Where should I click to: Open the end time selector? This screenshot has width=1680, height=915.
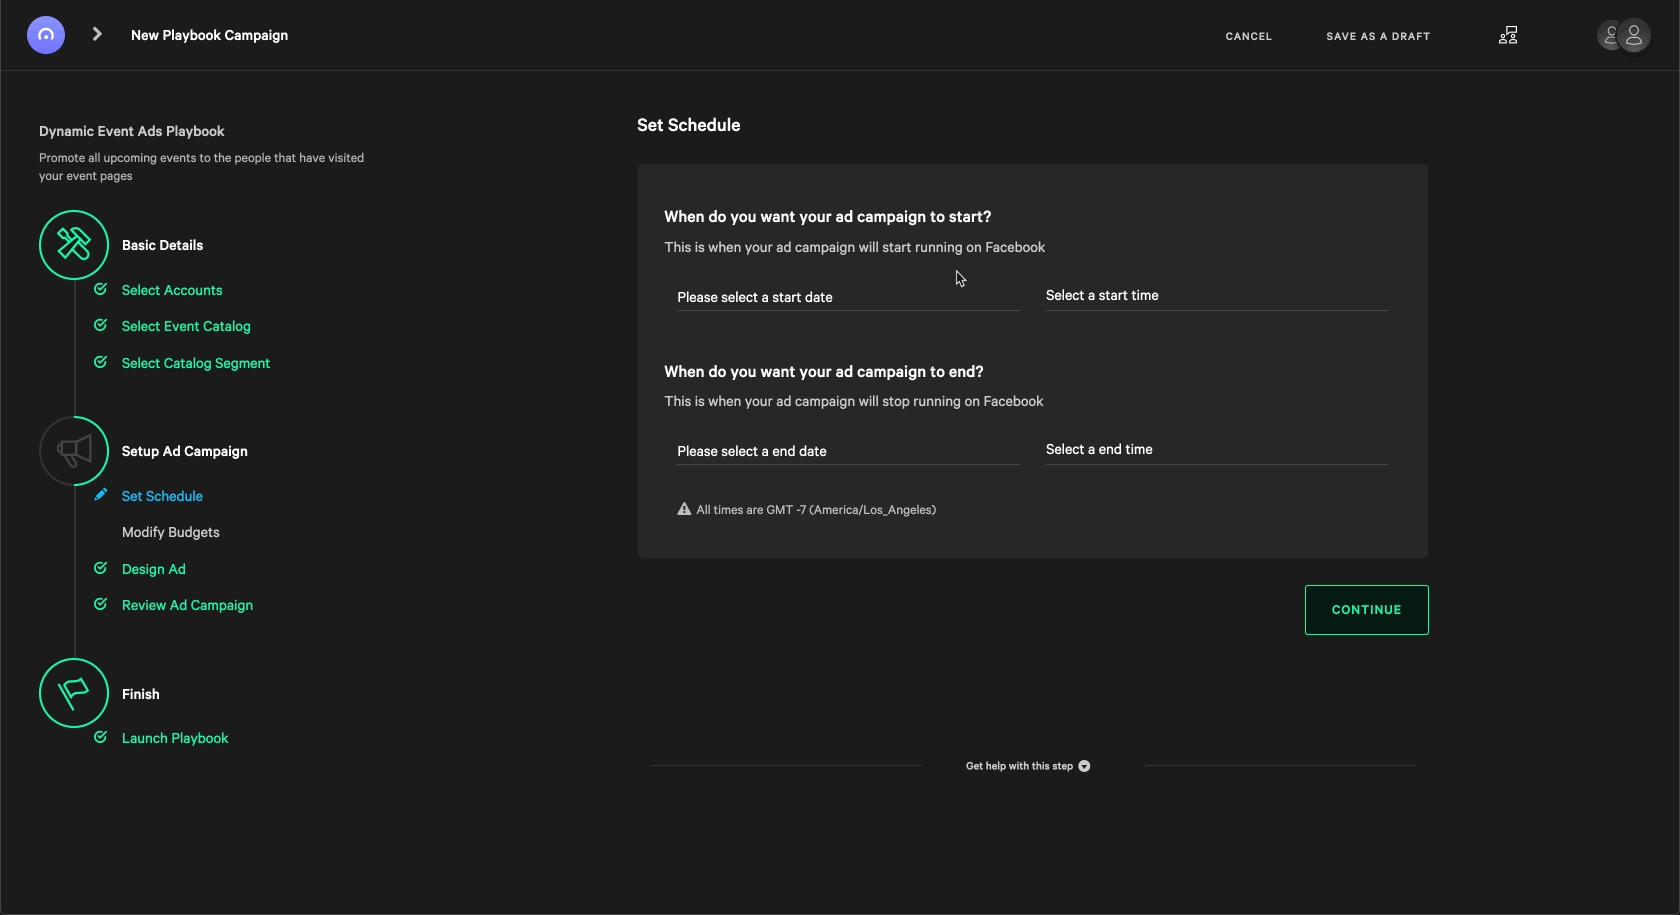tap(1216, 450)
